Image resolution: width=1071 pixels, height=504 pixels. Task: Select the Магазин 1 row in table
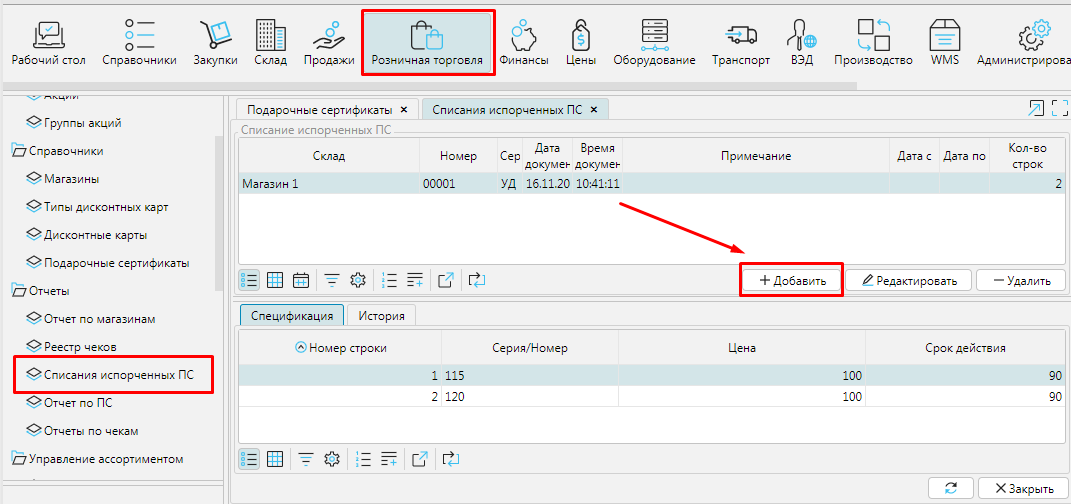click(330, 184)
